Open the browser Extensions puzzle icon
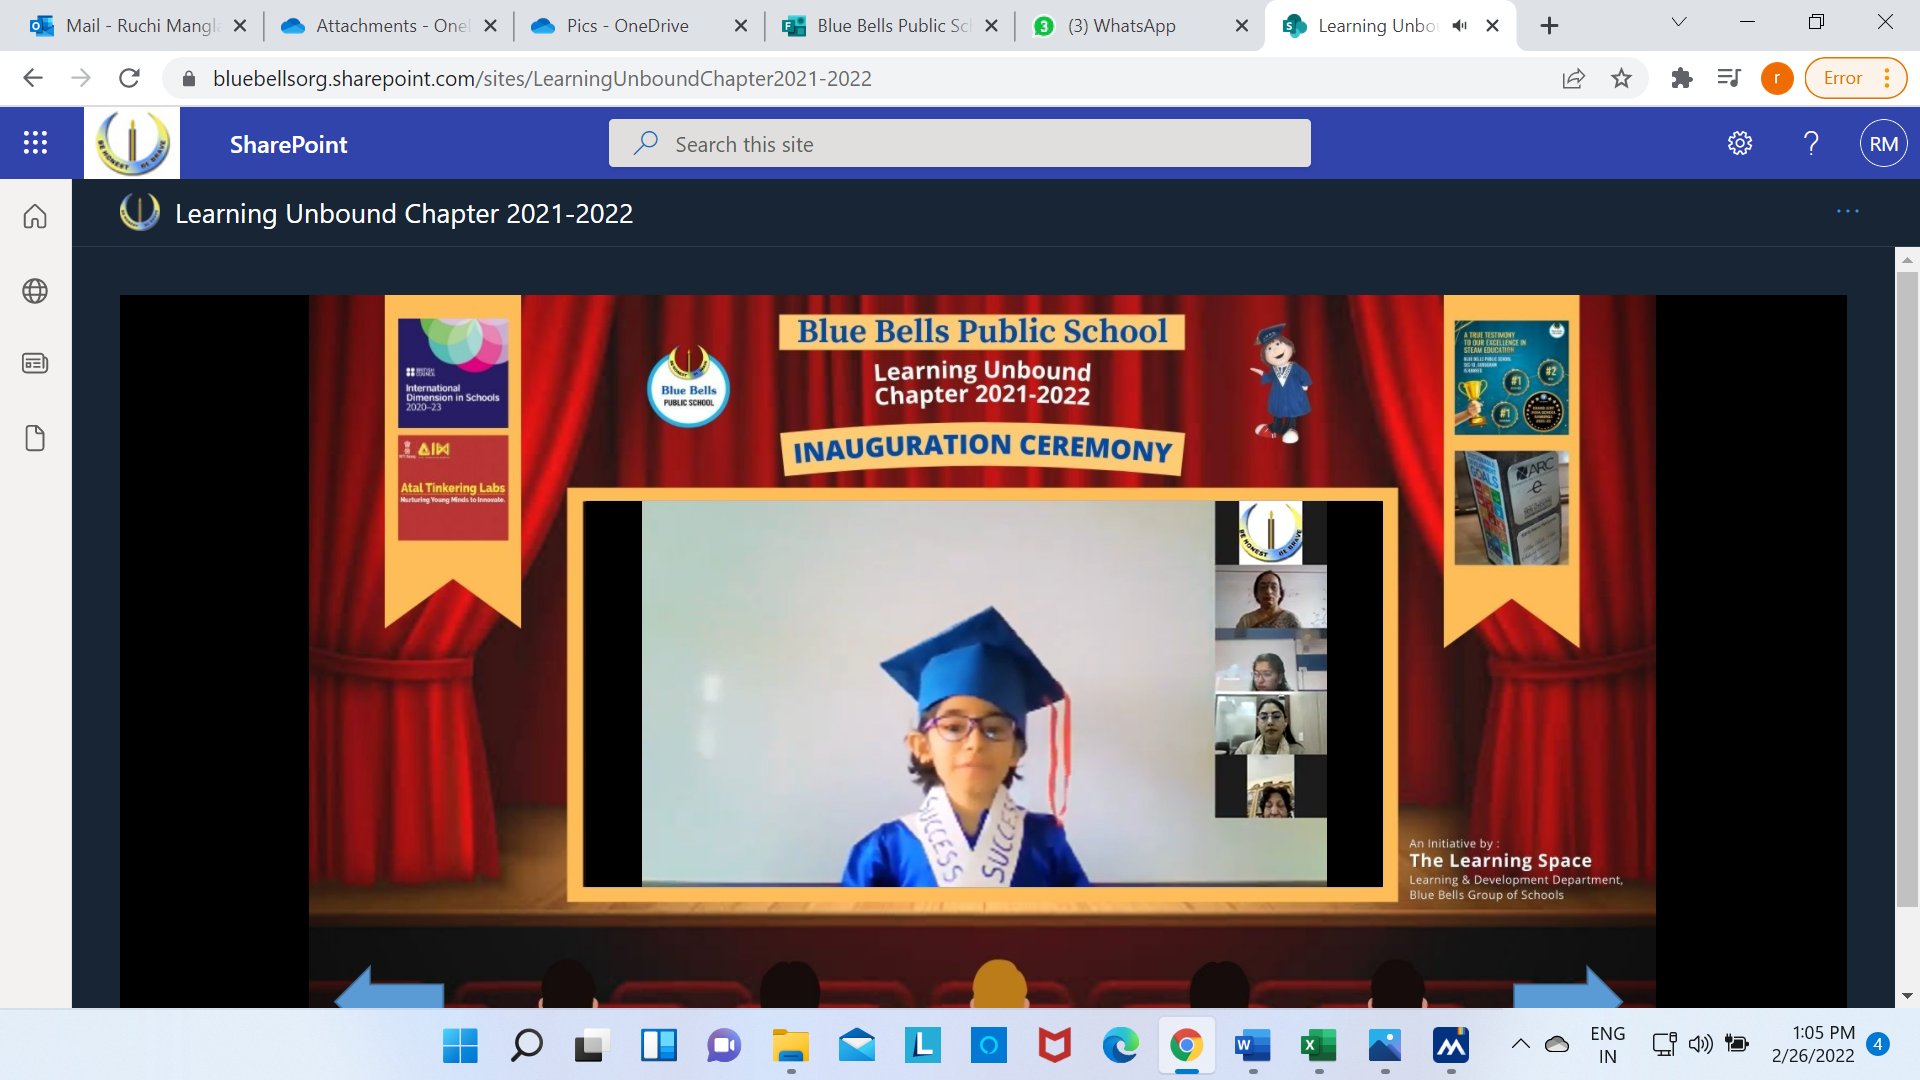1920x1080 pixels. coord(1682,78)
